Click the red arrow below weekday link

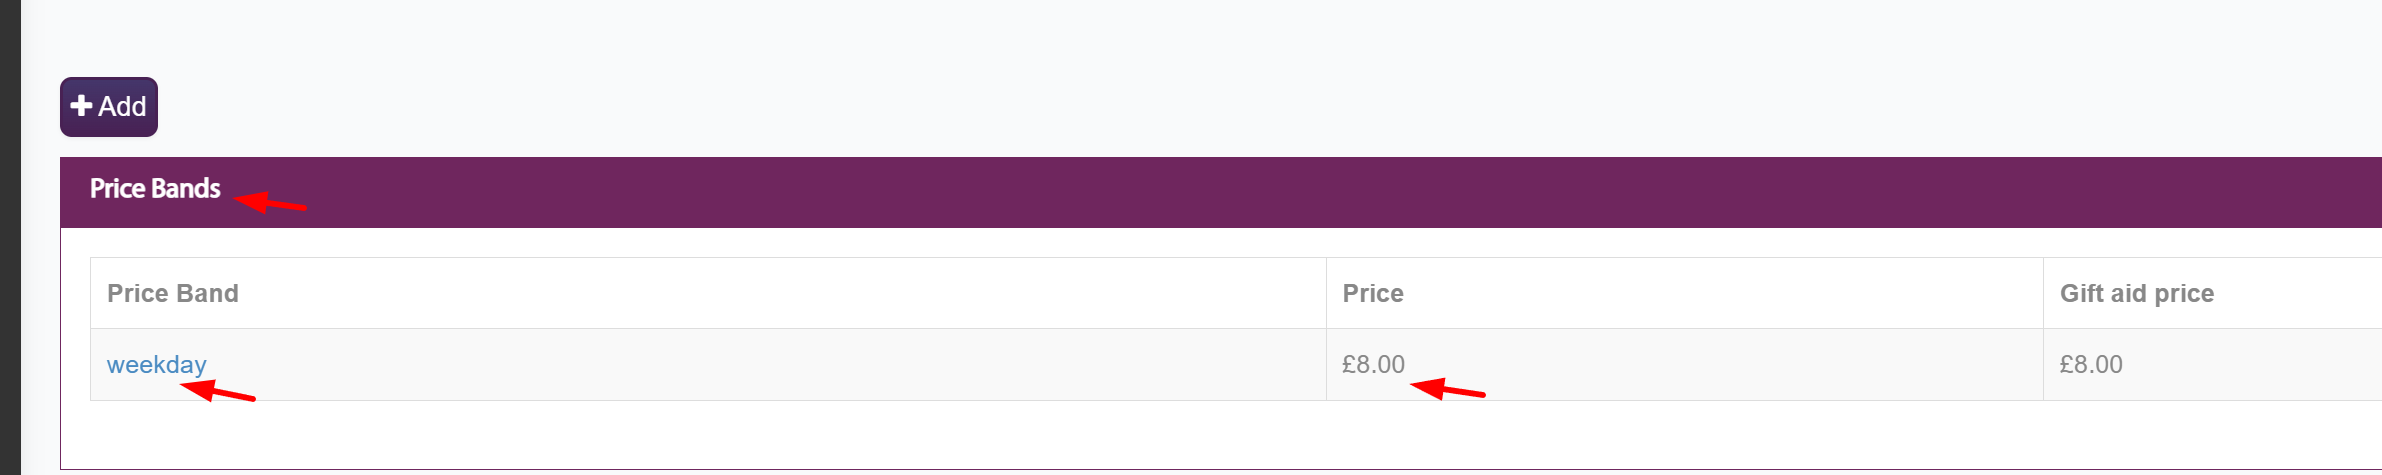point(216,391)
